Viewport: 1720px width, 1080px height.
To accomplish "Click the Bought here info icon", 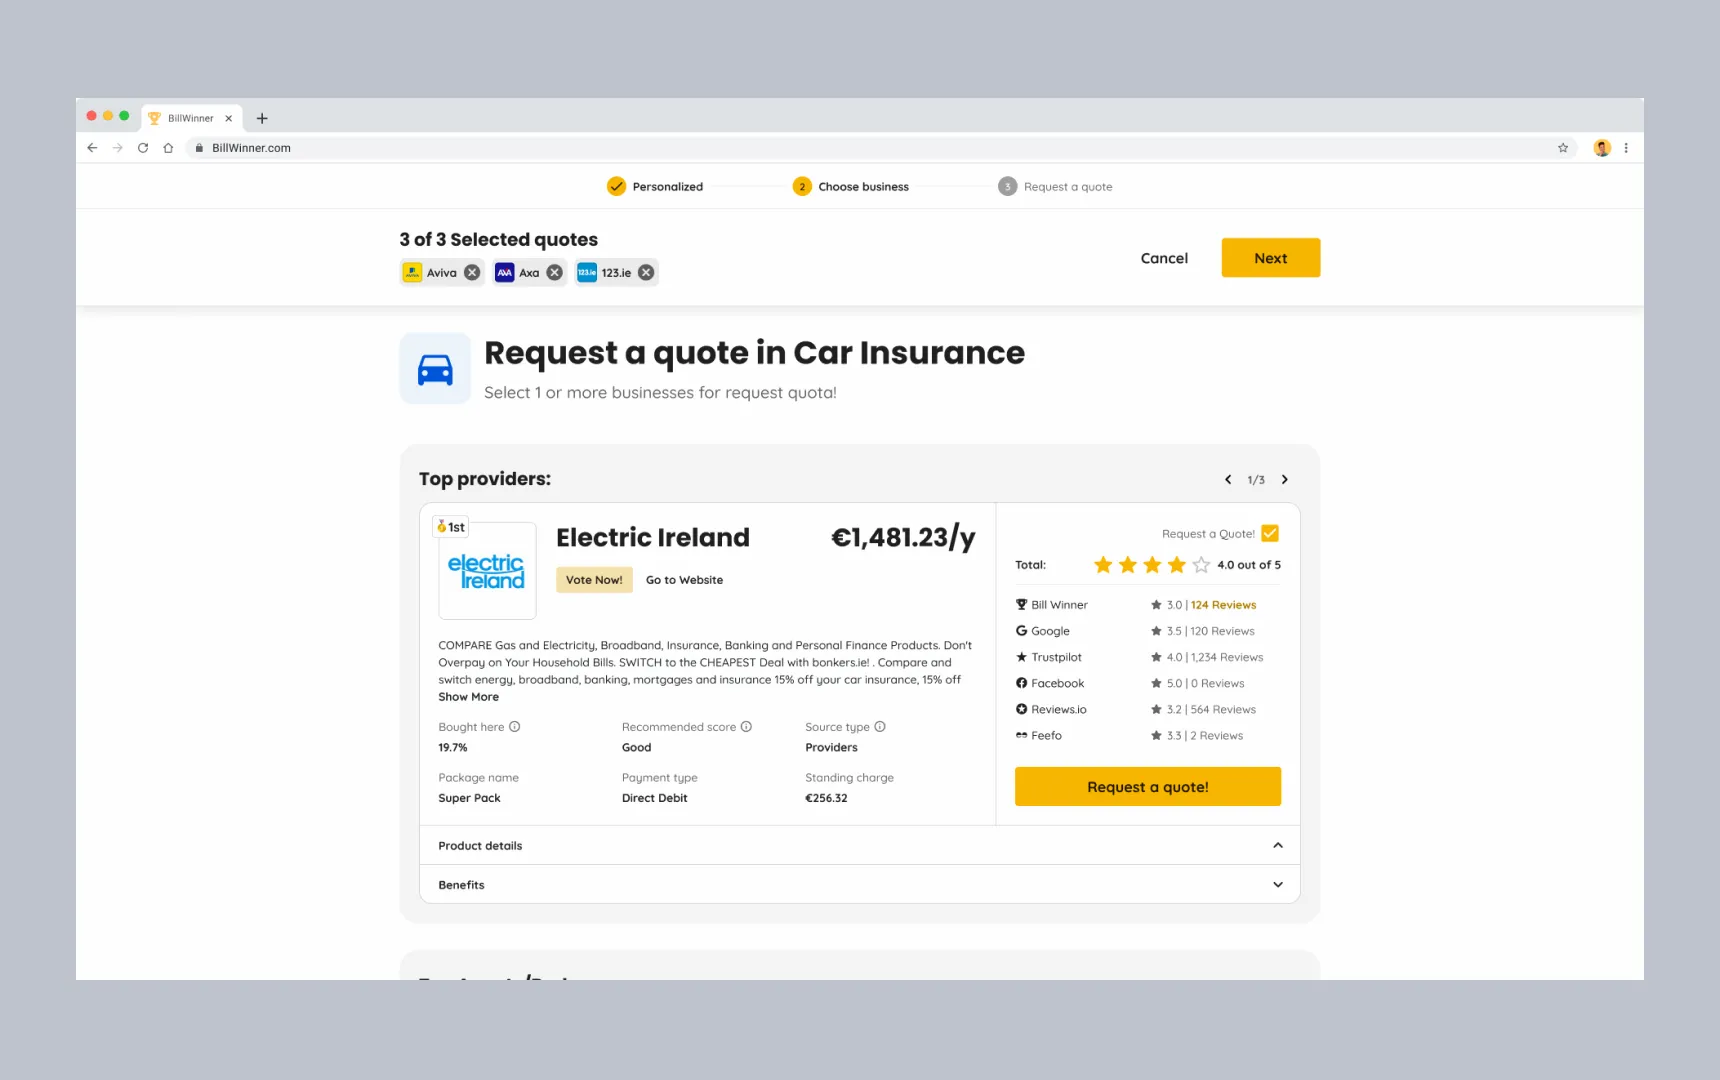I will (514, 727).
